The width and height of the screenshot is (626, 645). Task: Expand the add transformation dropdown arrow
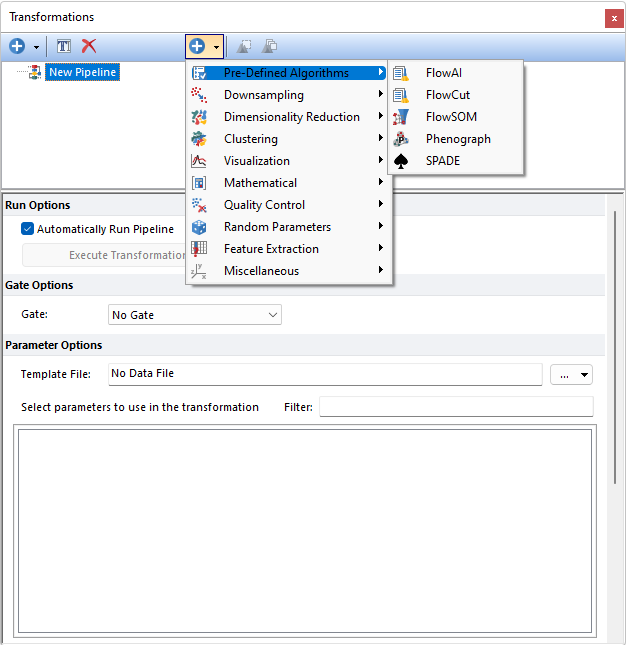click(216, 46)
